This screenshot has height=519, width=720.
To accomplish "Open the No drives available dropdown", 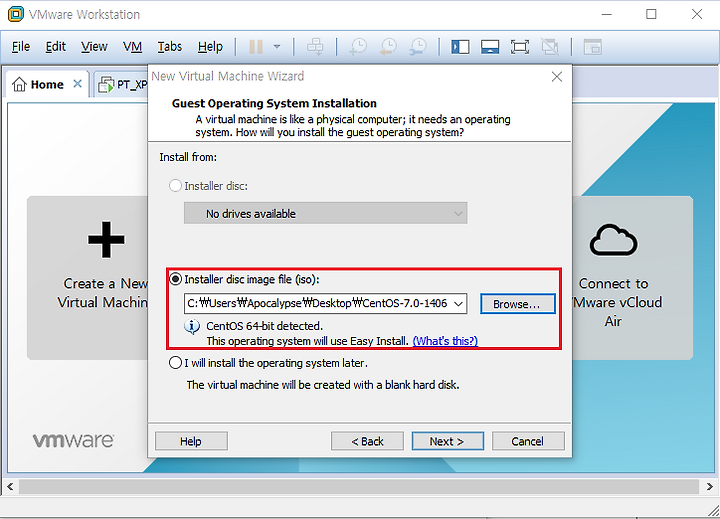I will 326,213.
